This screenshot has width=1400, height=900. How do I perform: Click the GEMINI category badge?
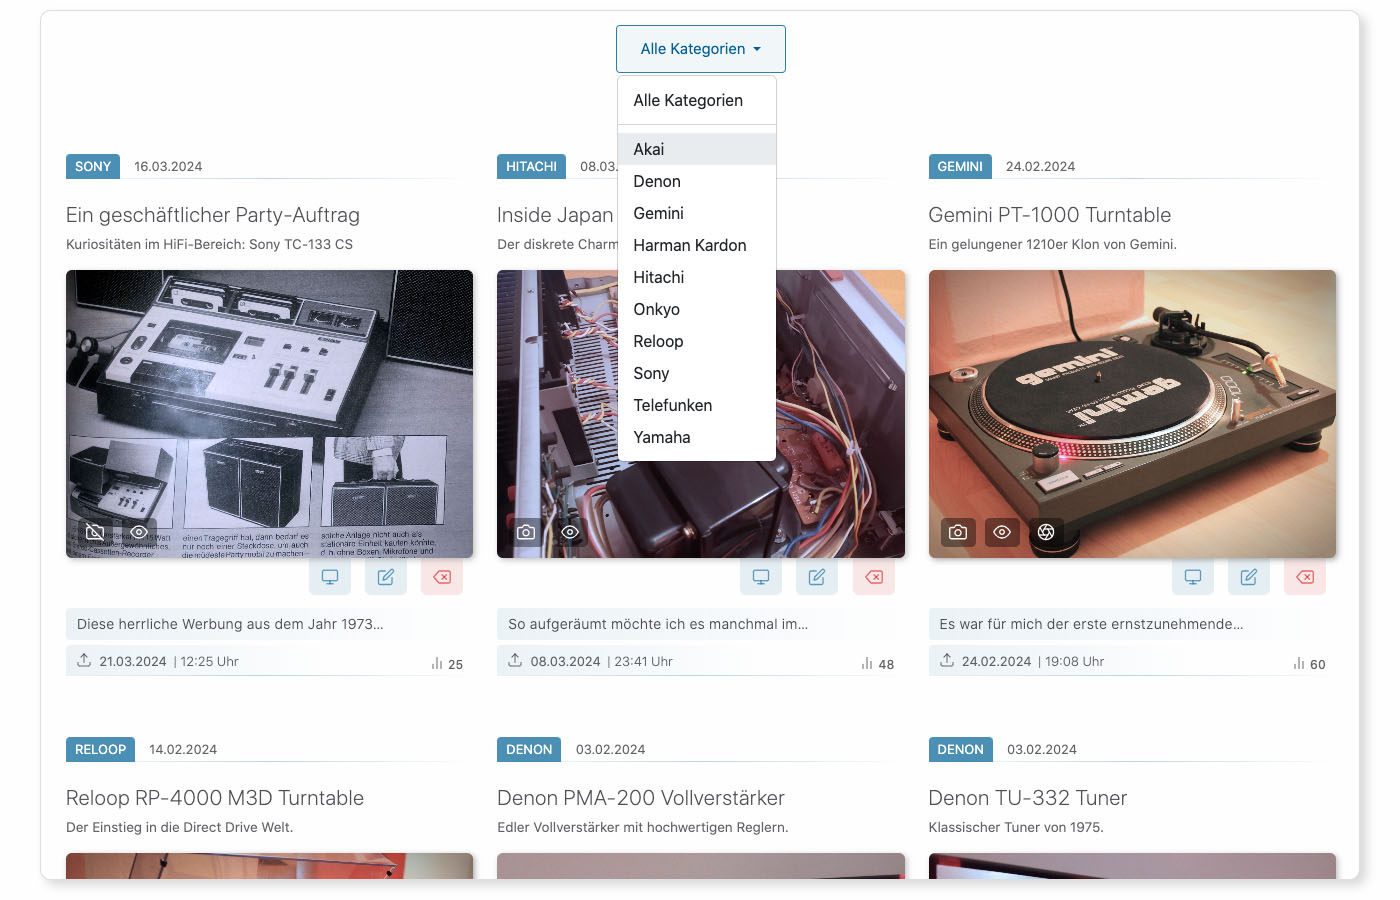(x=960, y=166)
